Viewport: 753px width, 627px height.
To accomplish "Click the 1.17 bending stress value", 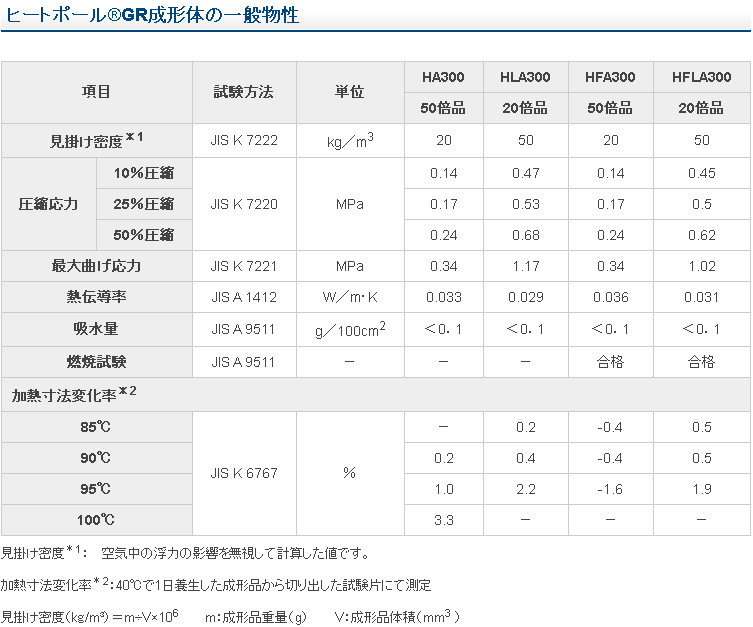I will tap(525, 266).
